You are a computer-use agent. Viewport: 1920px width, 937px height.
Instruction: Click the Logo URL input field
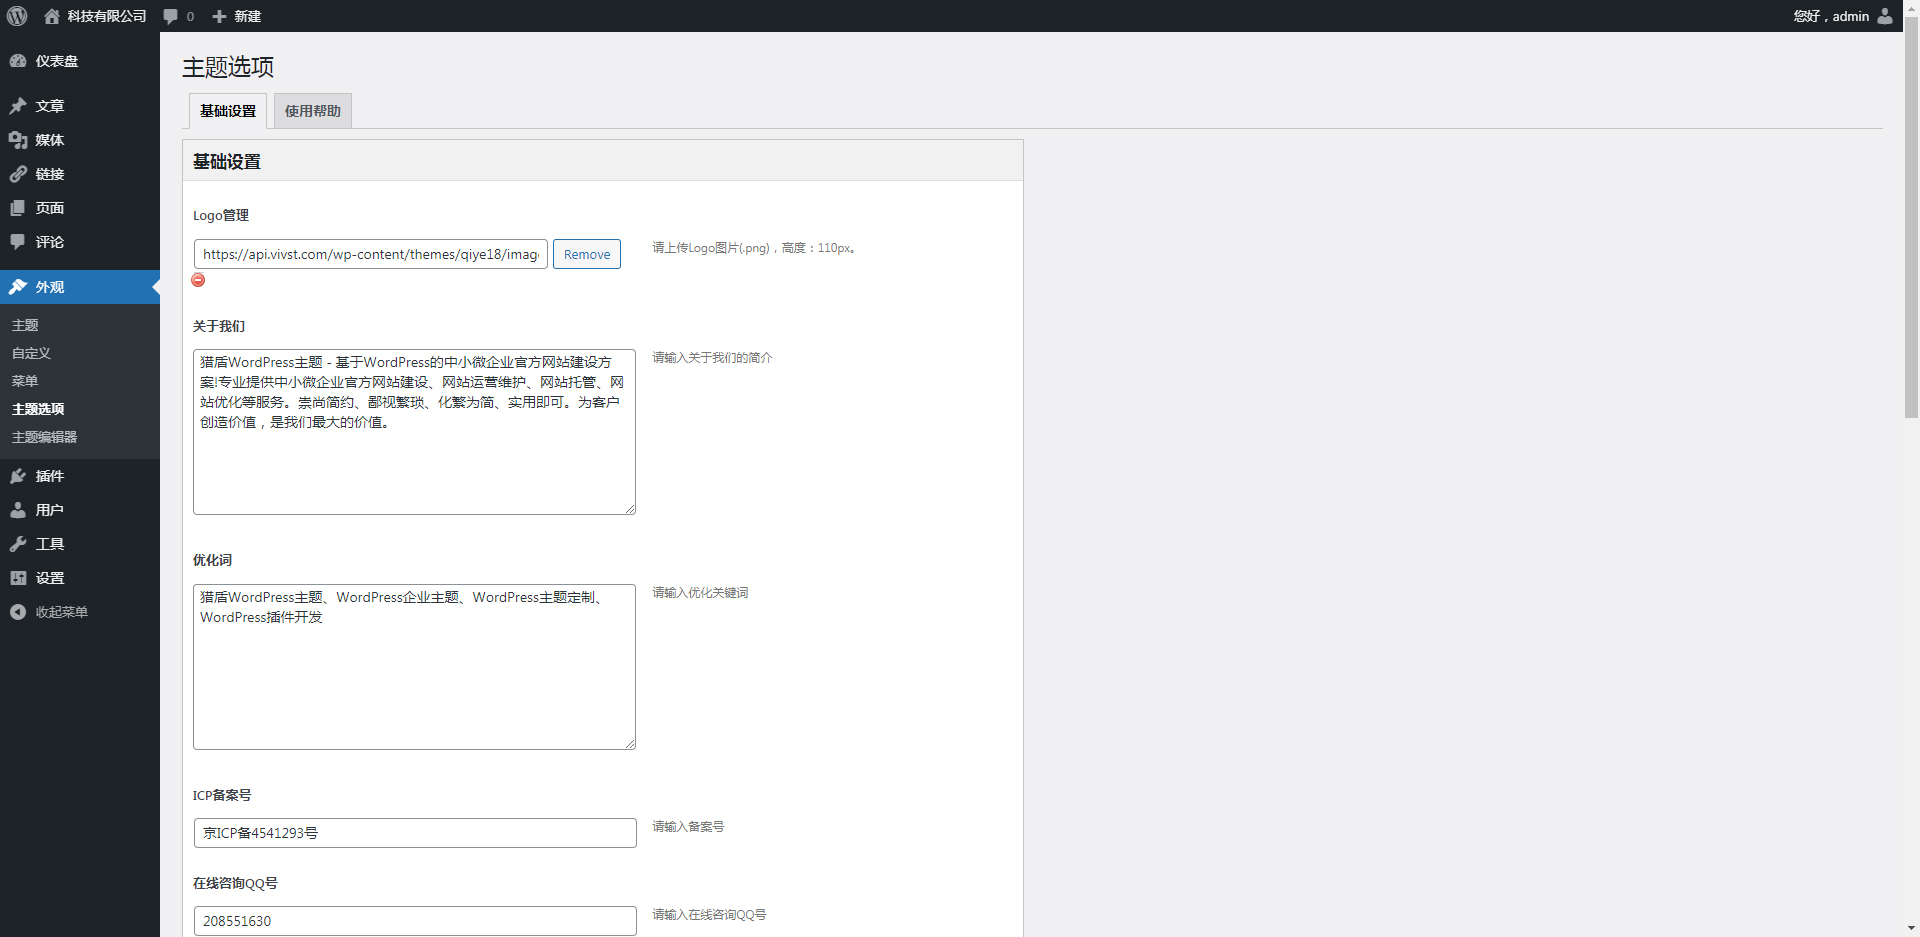[371, 254]
